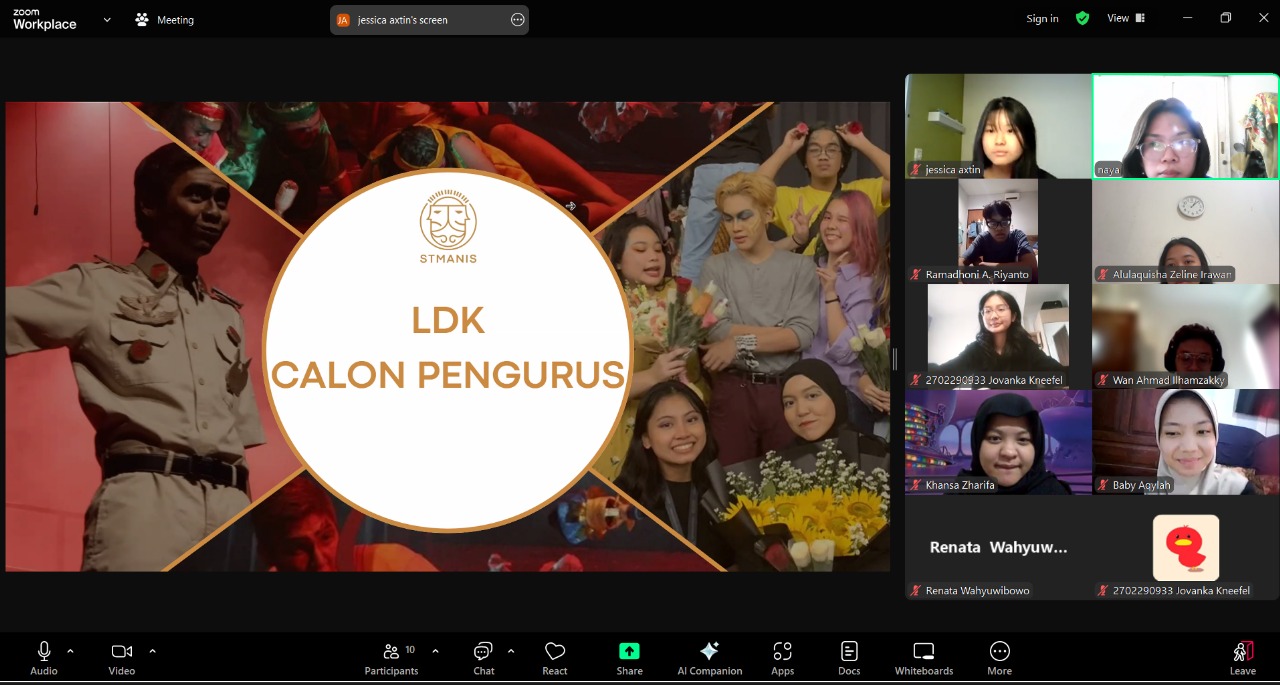Click the muted mic icon beside Baby Aqylah
Viewport: 1280px width, 685px height.
1102,485
